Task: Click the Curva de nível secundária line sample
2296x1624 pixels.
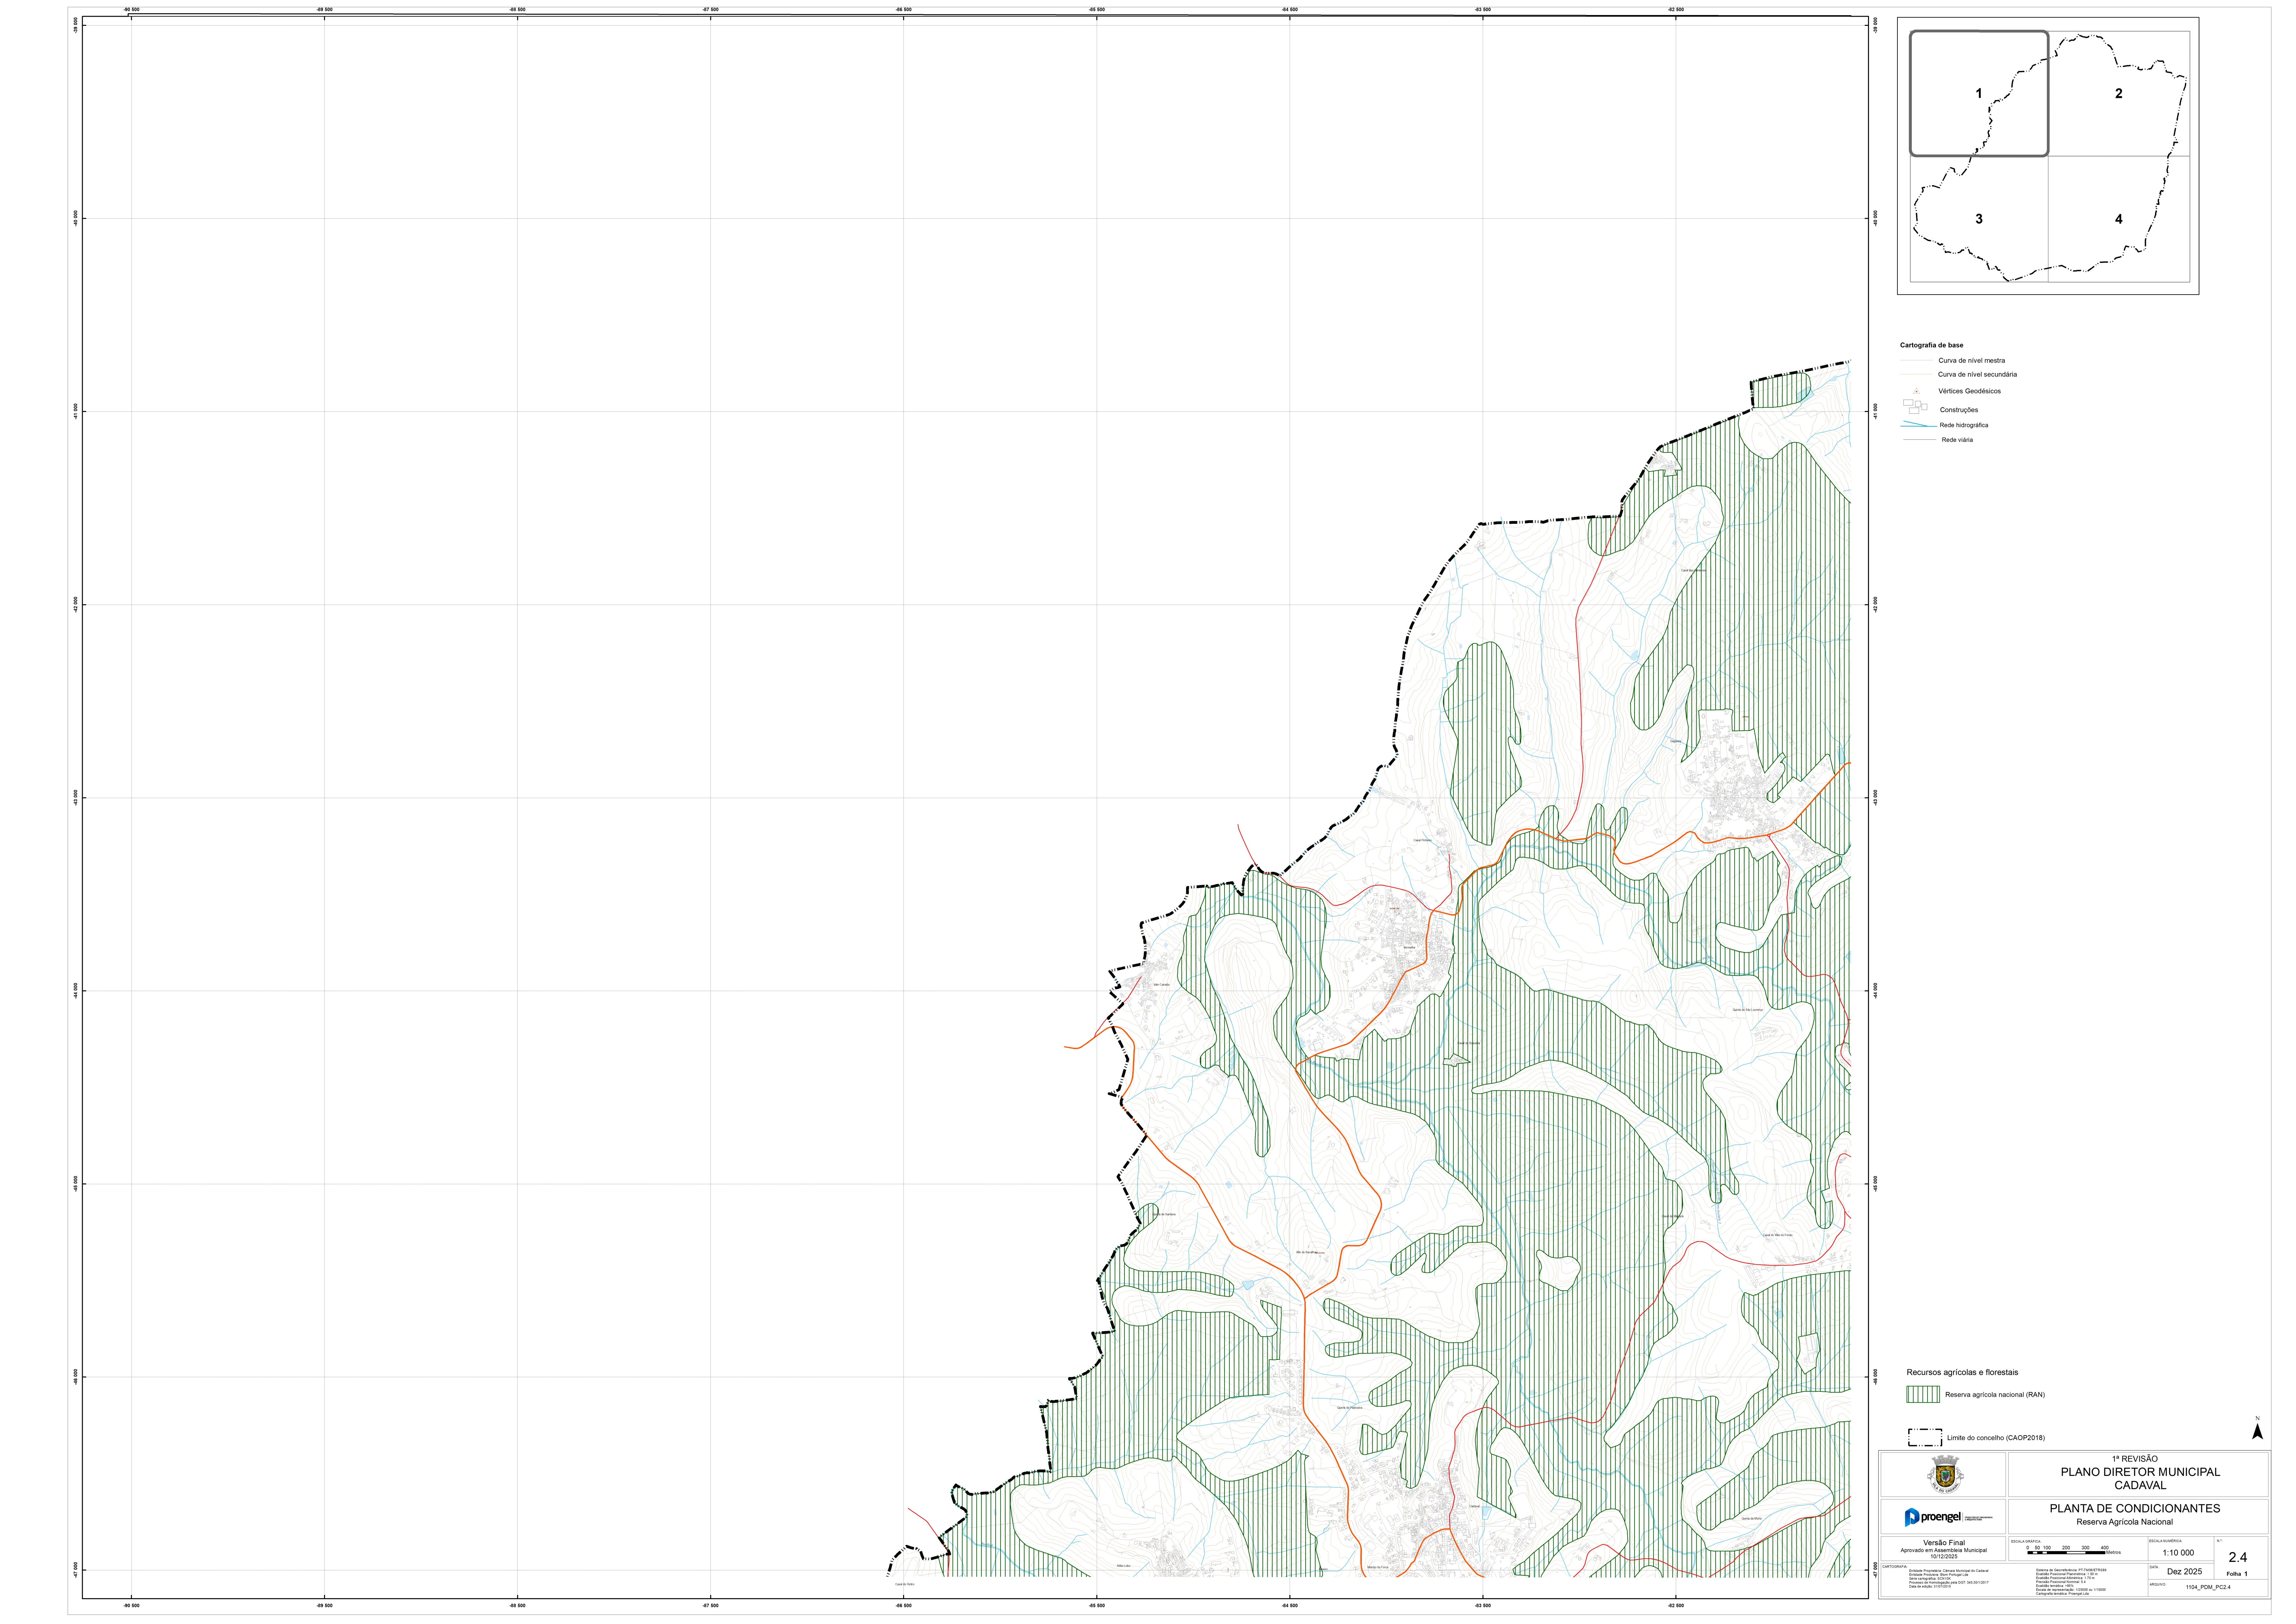Action: point(1916,374)
